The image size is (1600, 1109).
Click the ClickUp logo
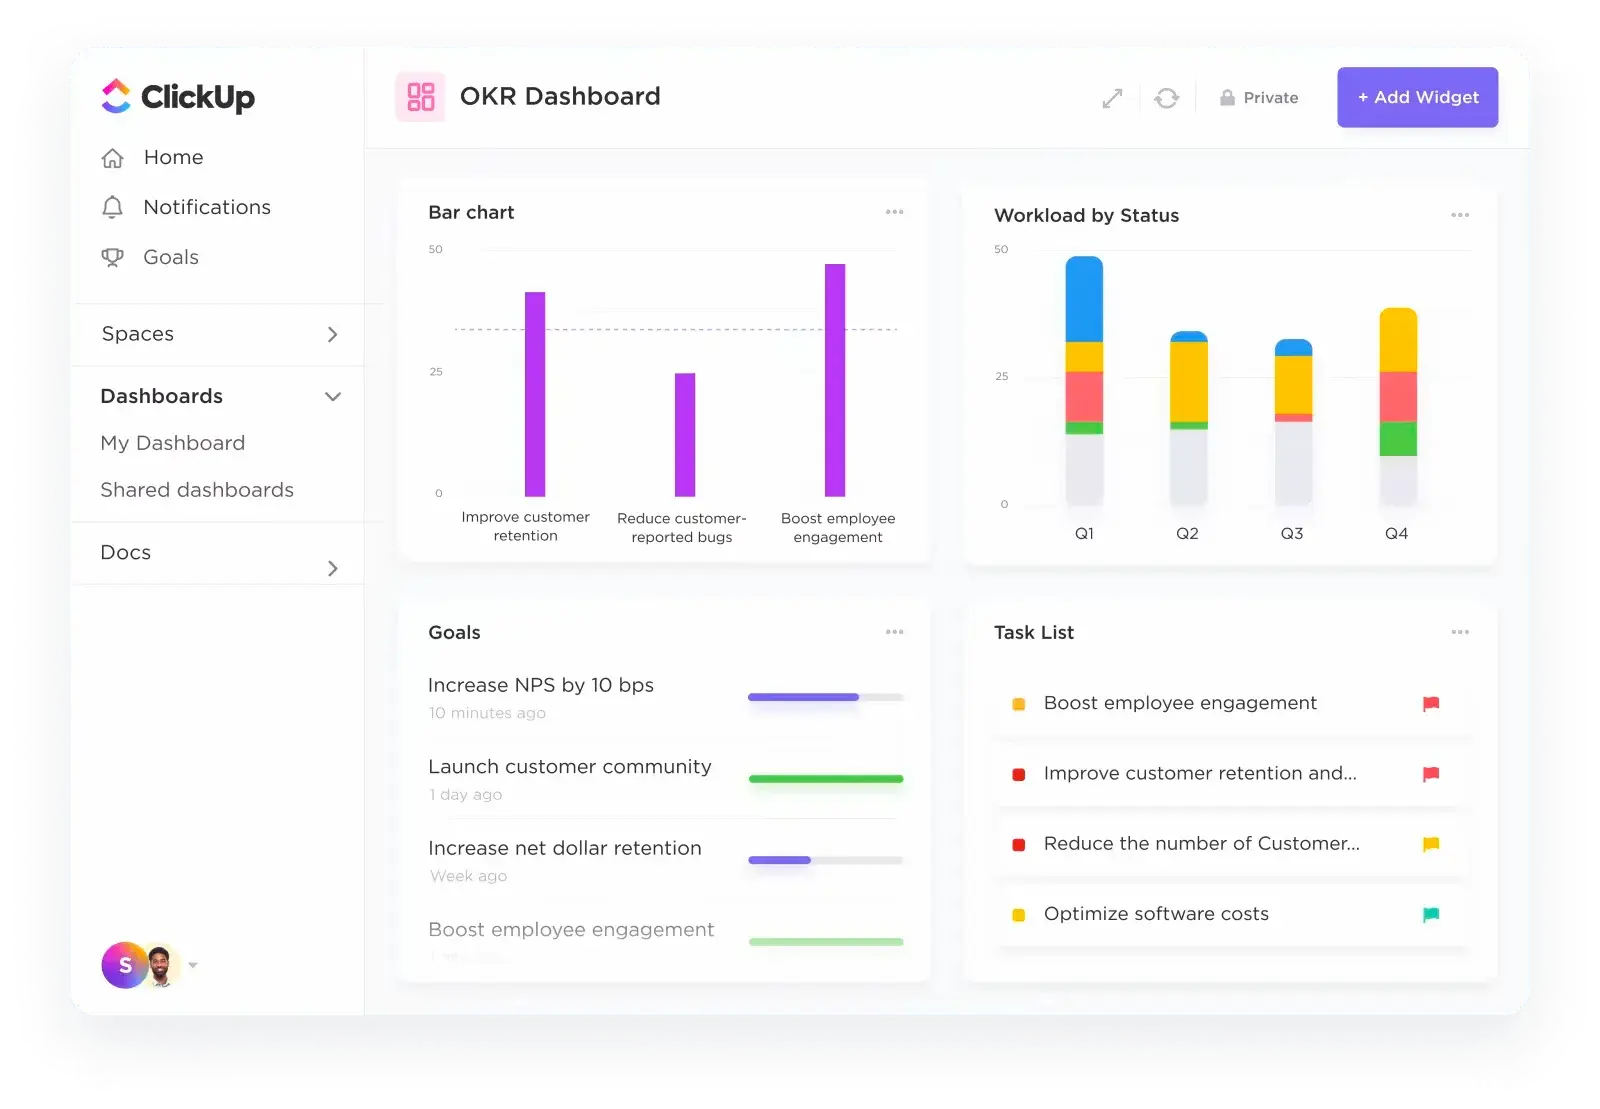[x=176, y=97]
